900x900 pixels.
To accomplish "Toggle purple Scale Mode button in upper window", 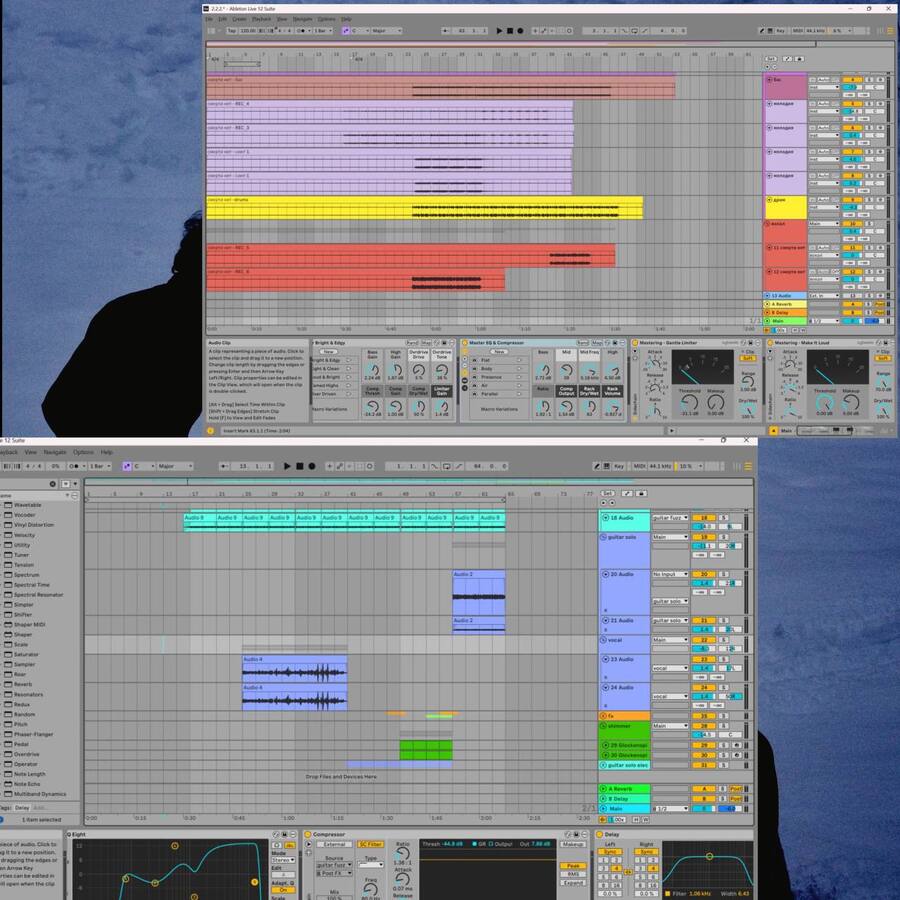I will [345, 31].
